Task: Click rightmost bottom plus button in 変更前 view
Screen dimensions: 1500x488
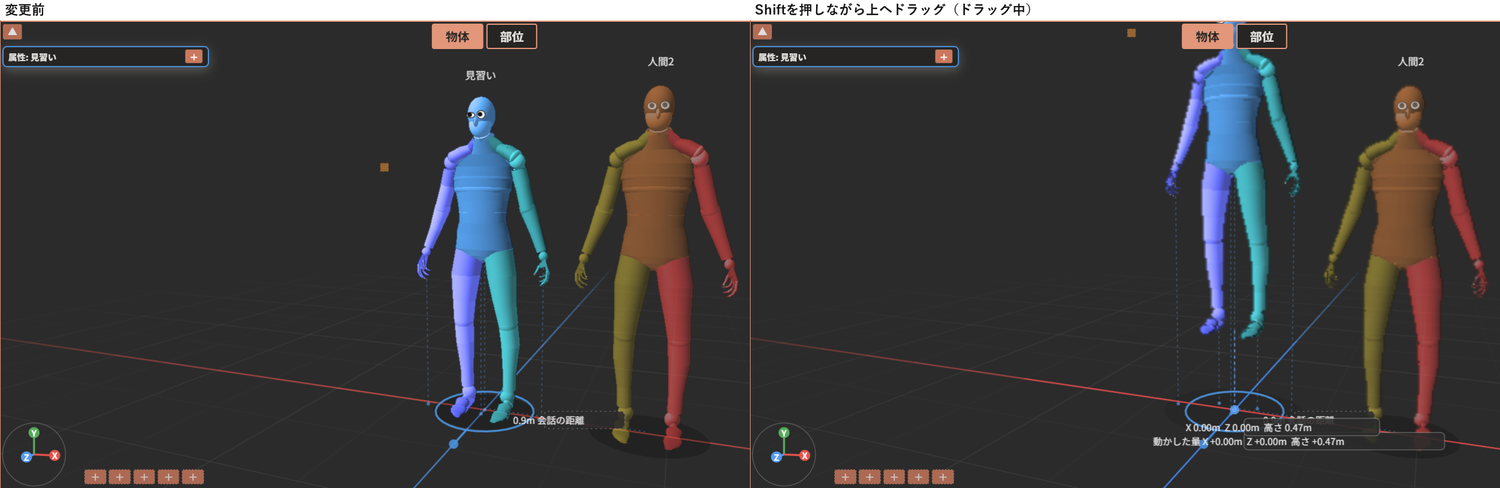Action: point(193,477)
